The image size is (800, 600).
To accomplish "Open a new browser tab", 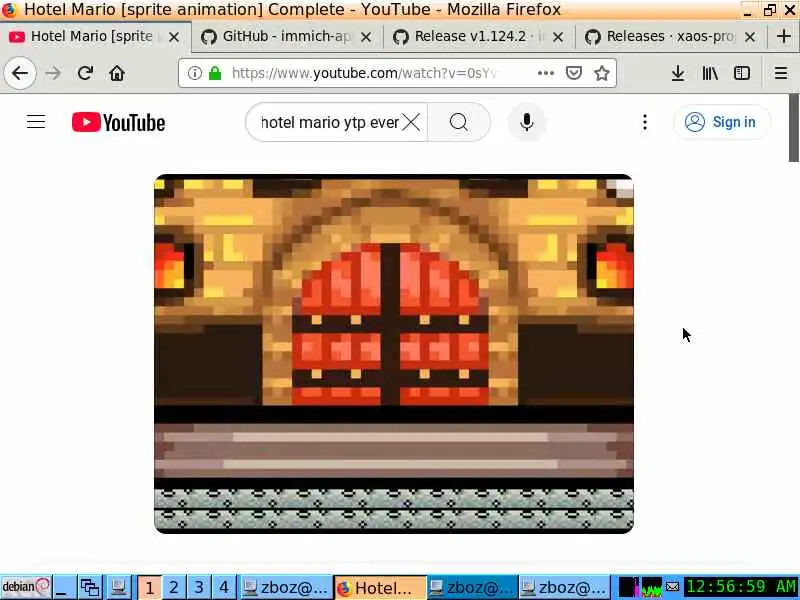I will (784, 36).
